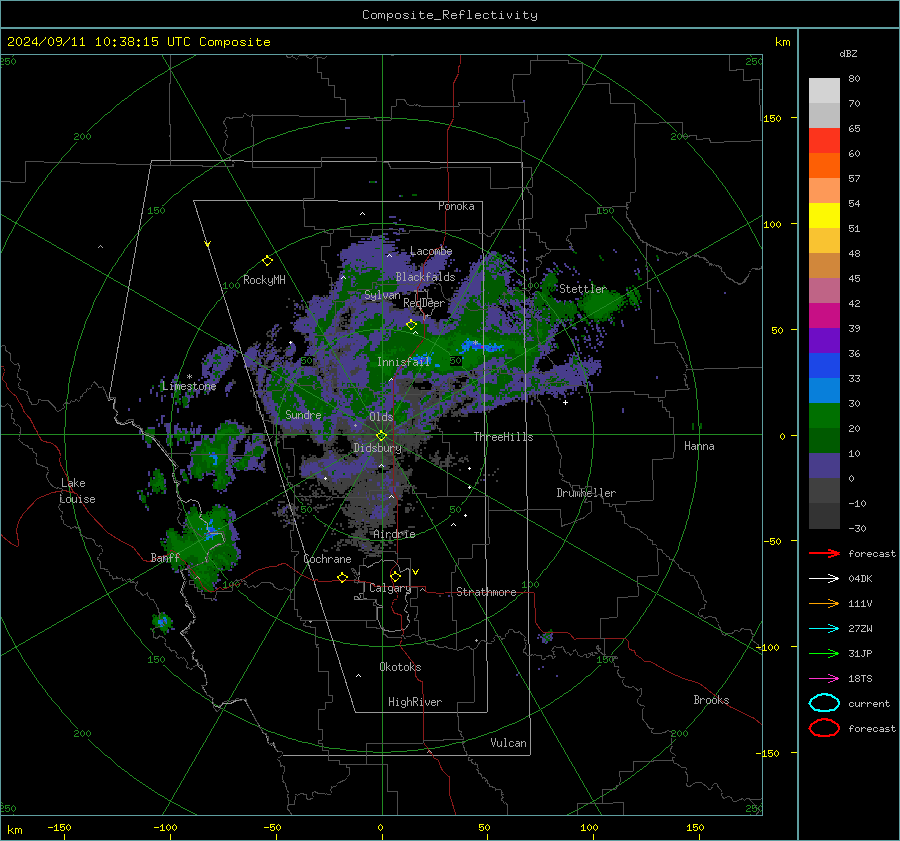The width and height of the screenshot is (900, 841).
Task: Click the Ponoka city label
Action: (x=456, y=206)
